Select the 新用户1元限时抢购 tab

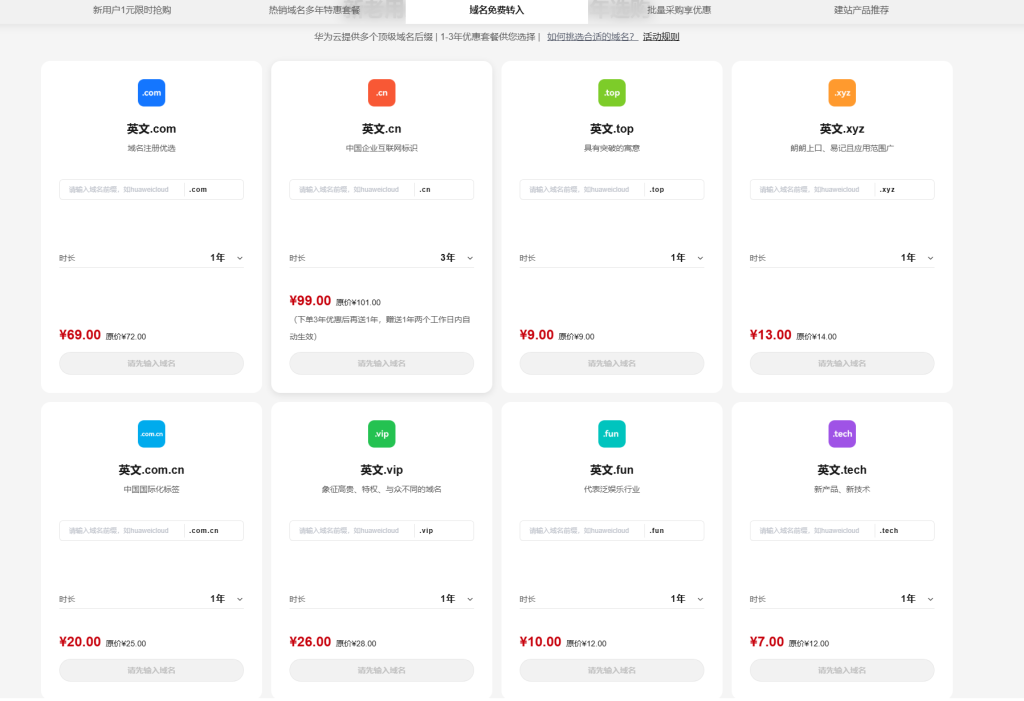tap(132, 10)
